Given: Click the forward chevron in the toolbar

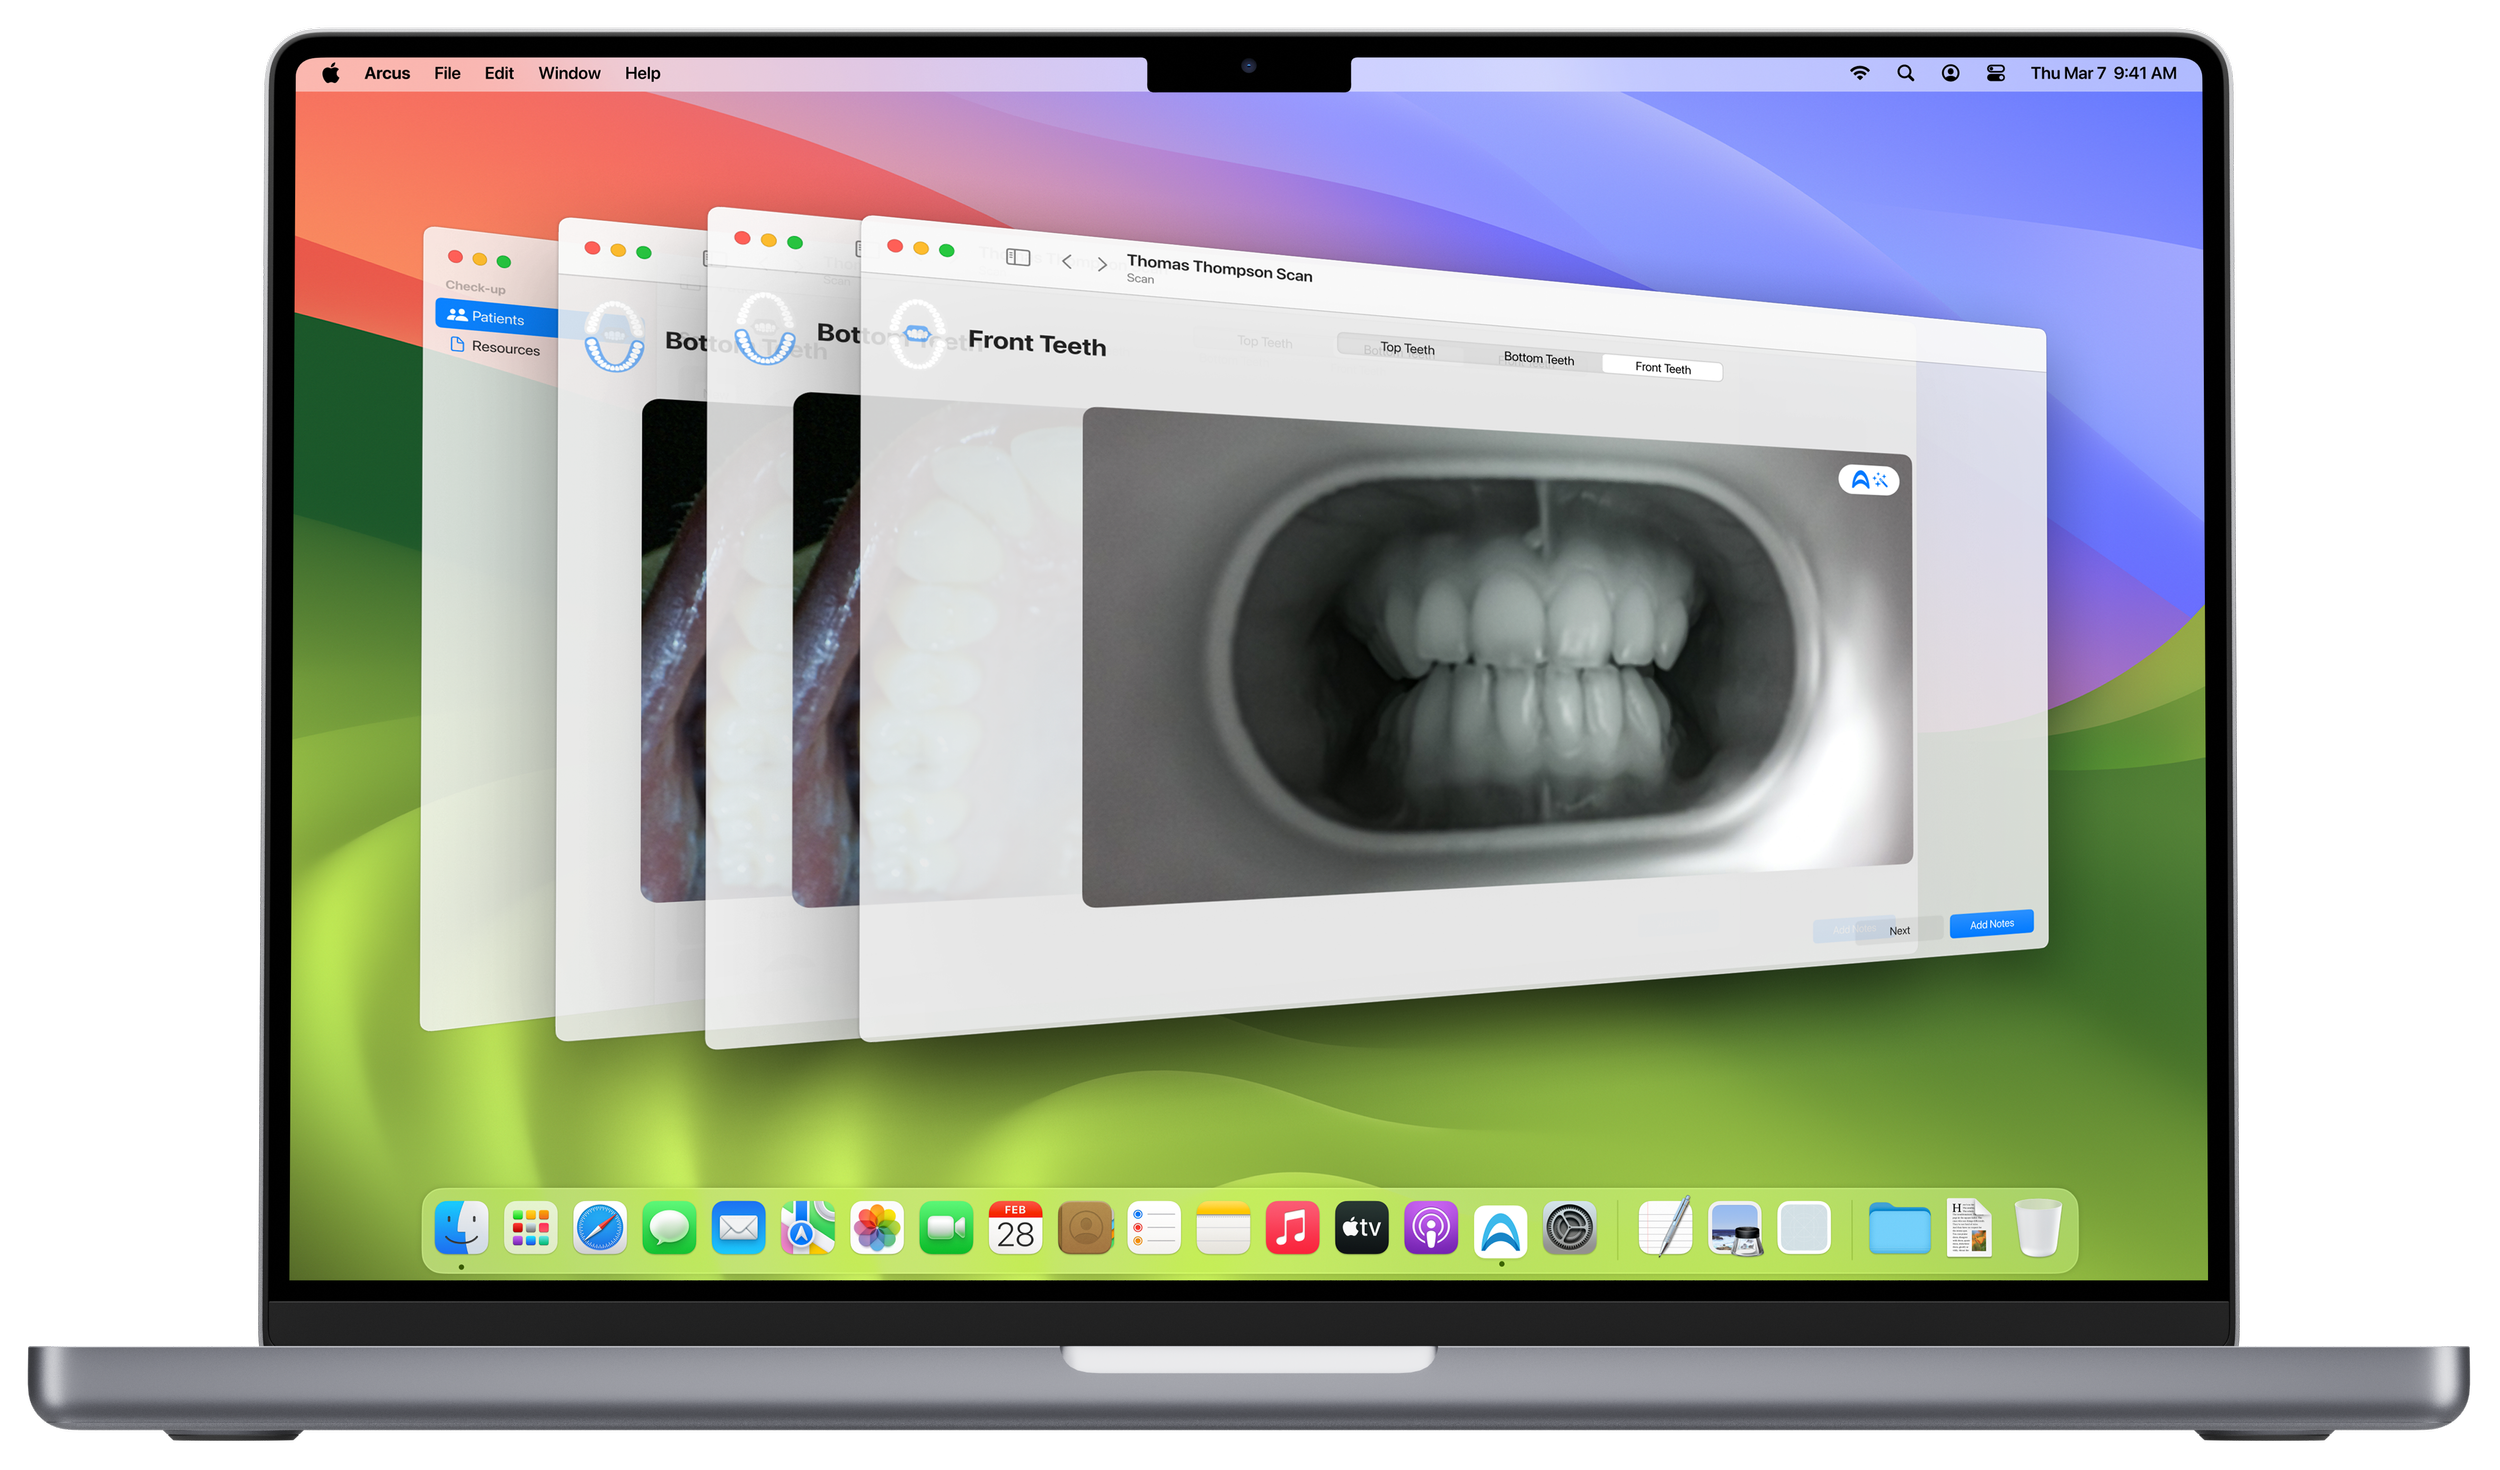Looking at the screenshot, I should [x=1102, y=265].
